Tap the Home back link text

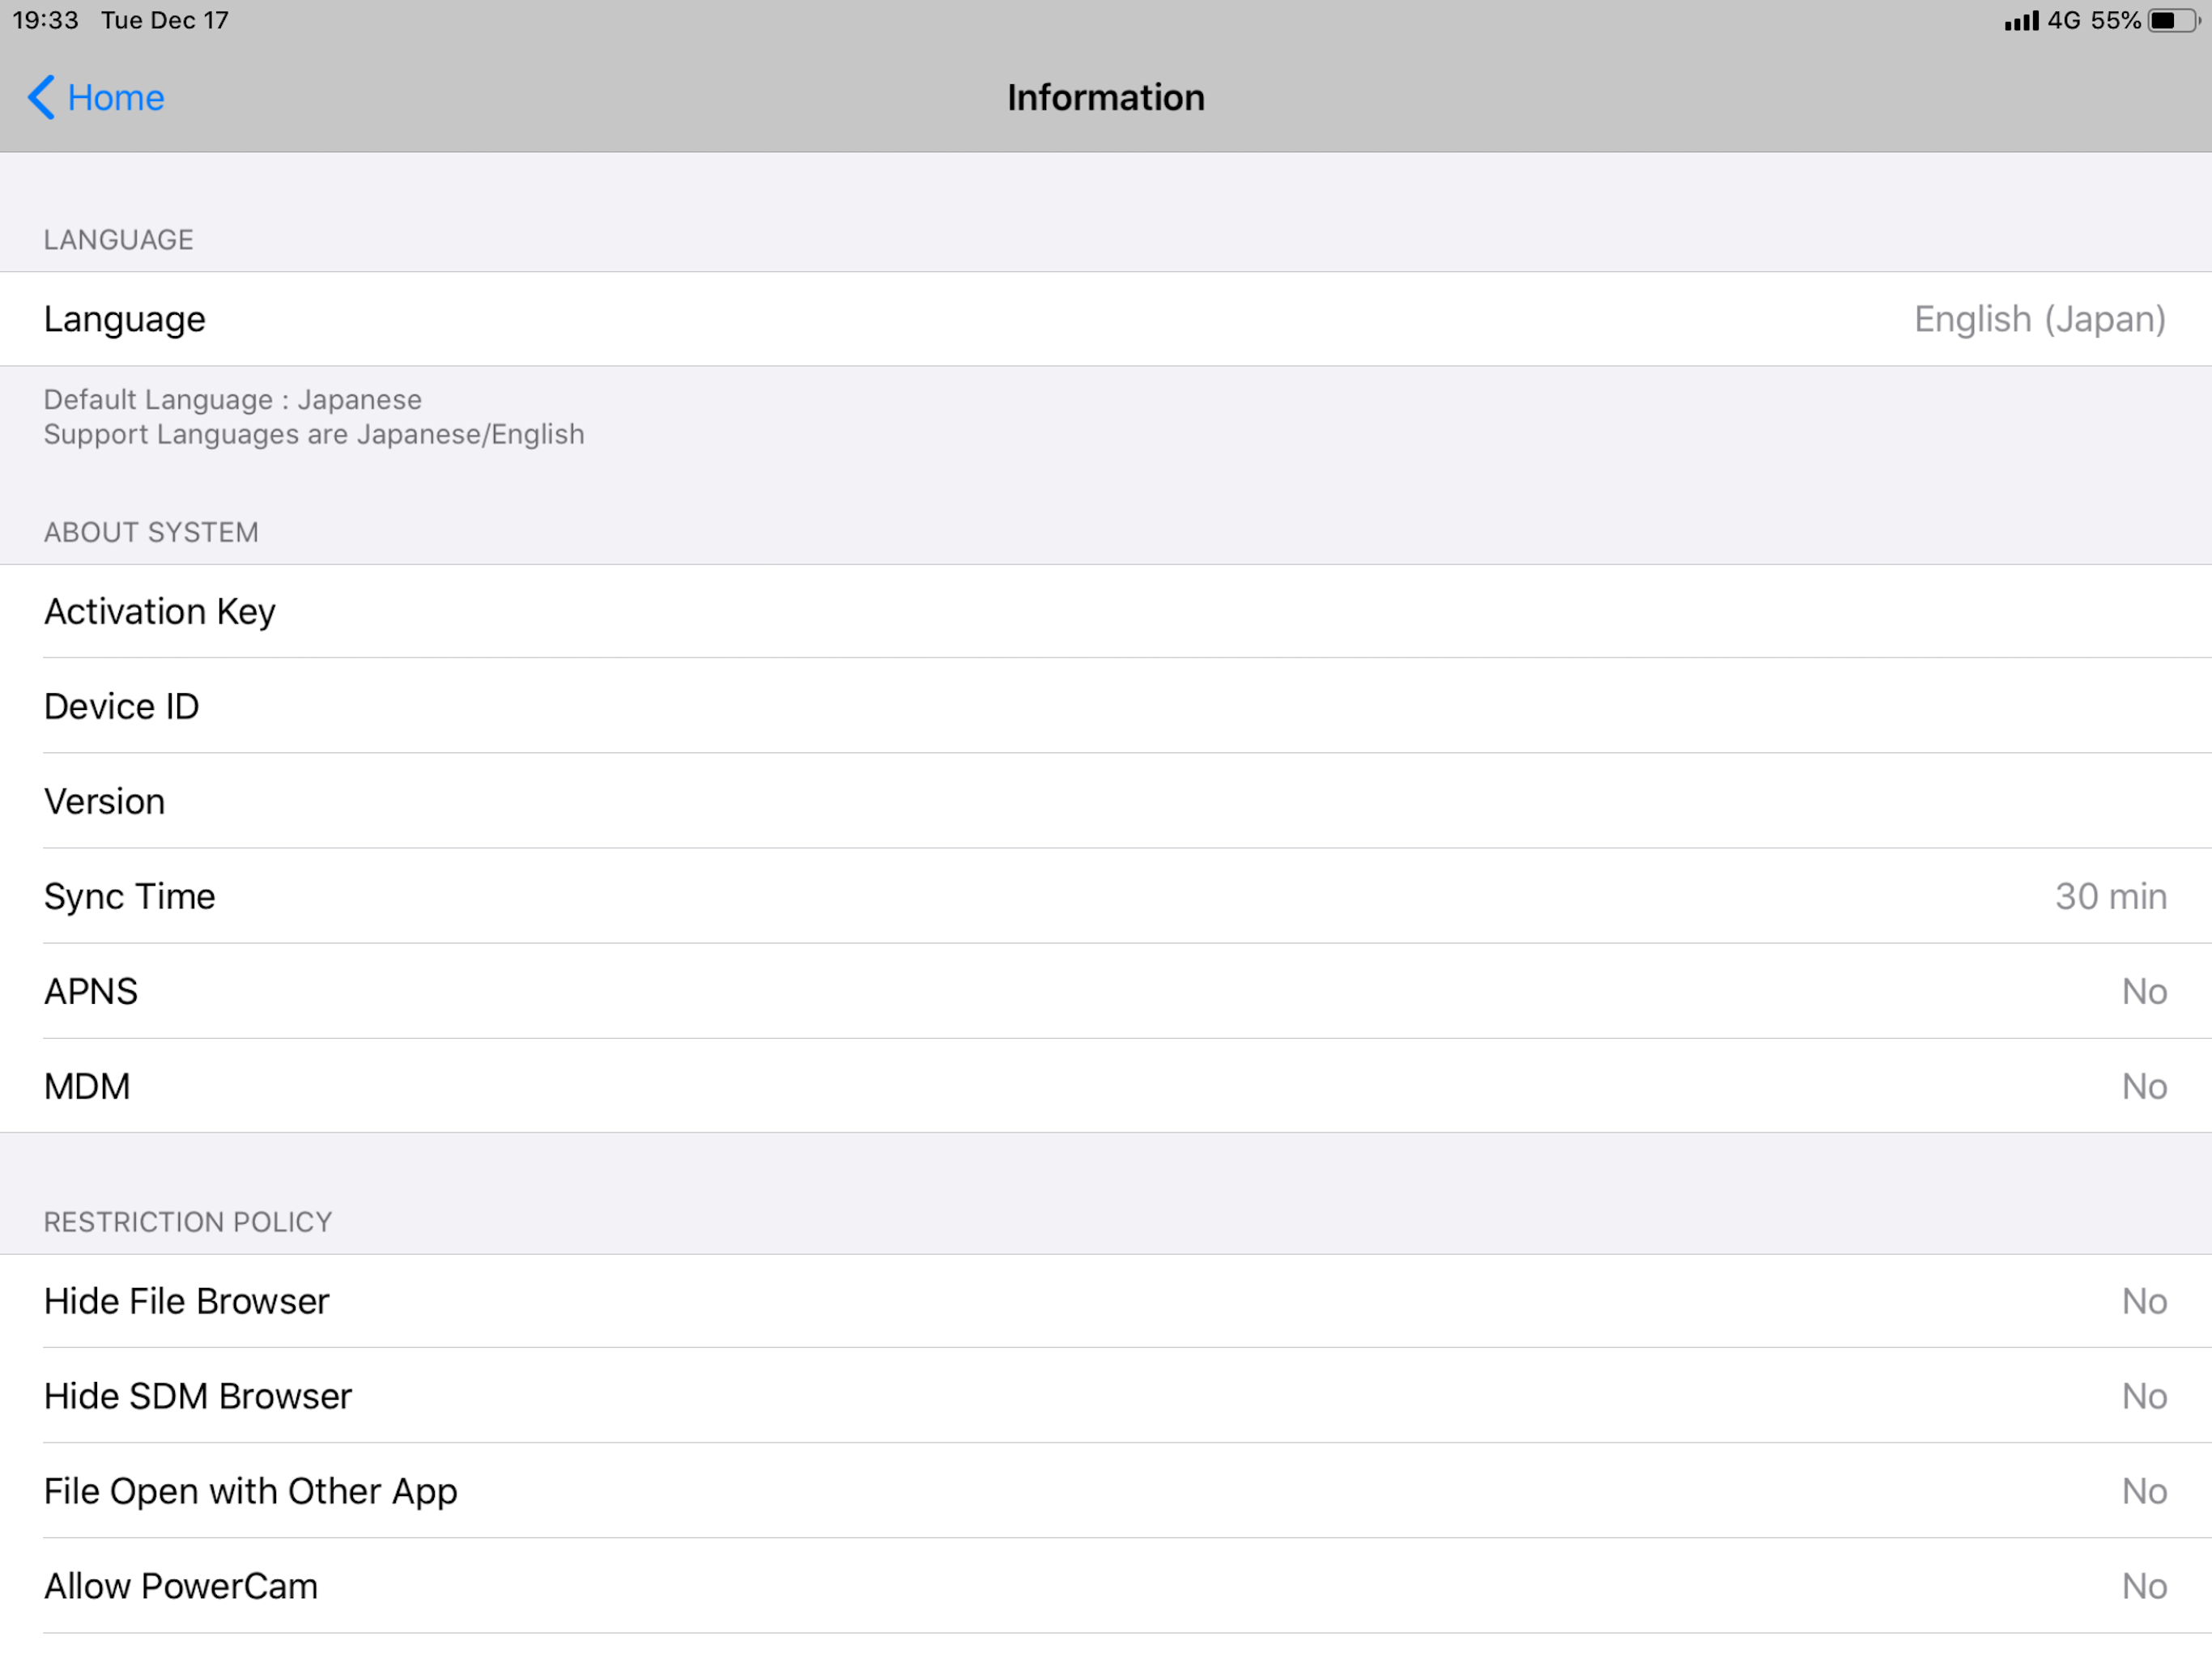click(x=116, y=98)
